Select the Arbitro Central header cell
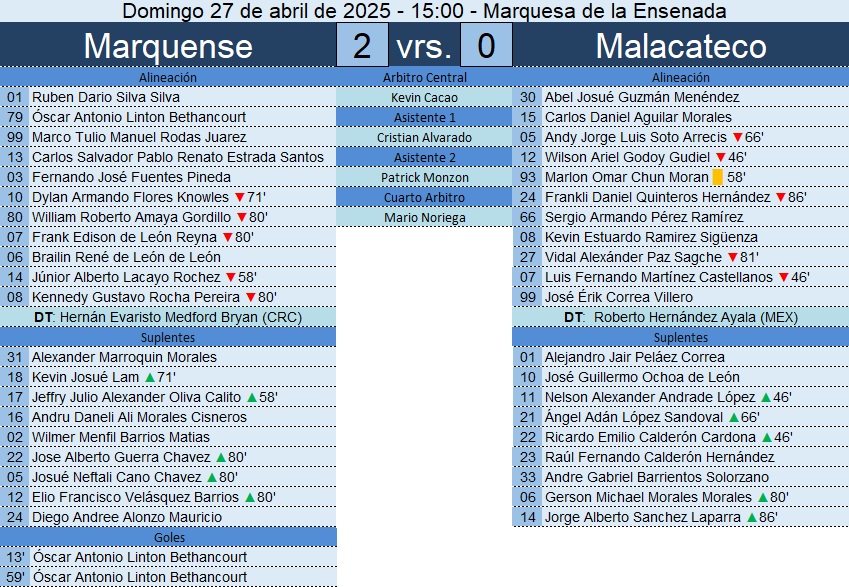Viewport: 849px width, 587px height. coord(424,77)
